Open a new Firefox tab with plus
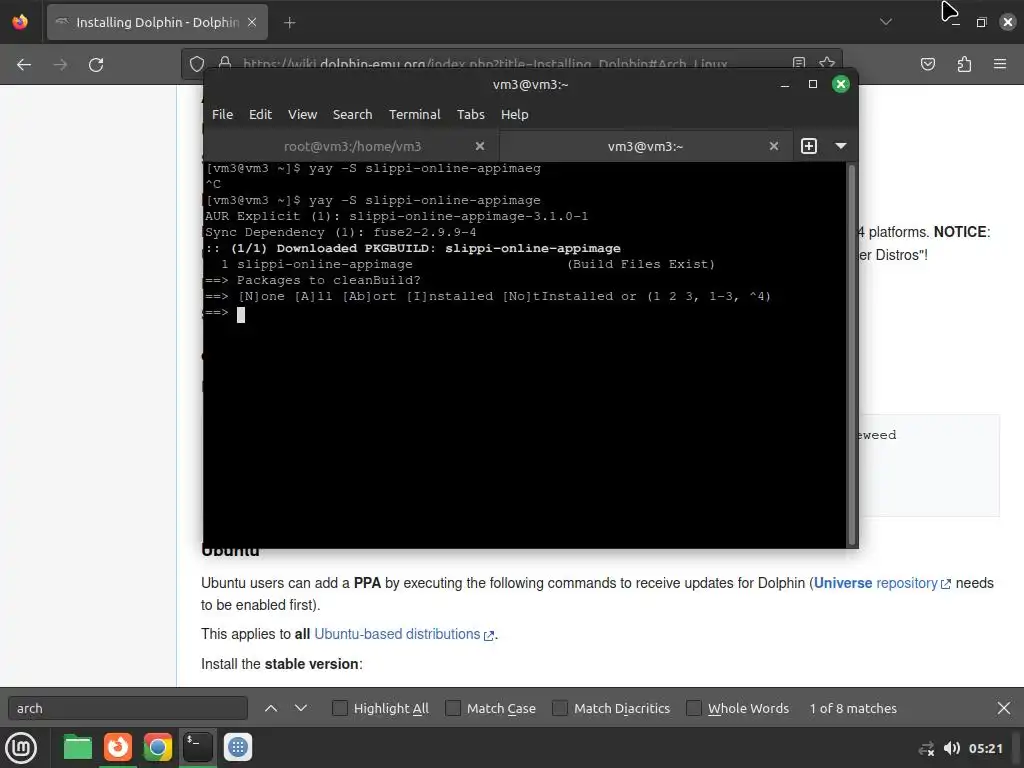This screenshot has height=768, width=1024. coord(289,23)
